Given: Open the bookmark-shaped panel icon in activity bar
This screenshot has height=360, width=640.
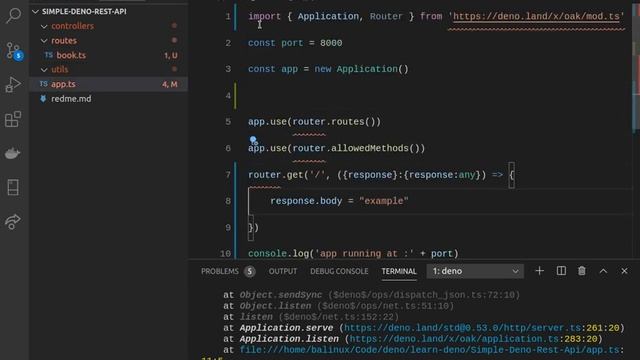Looking at the screenshot, I should pyautogui.click(x=13, y=187).
